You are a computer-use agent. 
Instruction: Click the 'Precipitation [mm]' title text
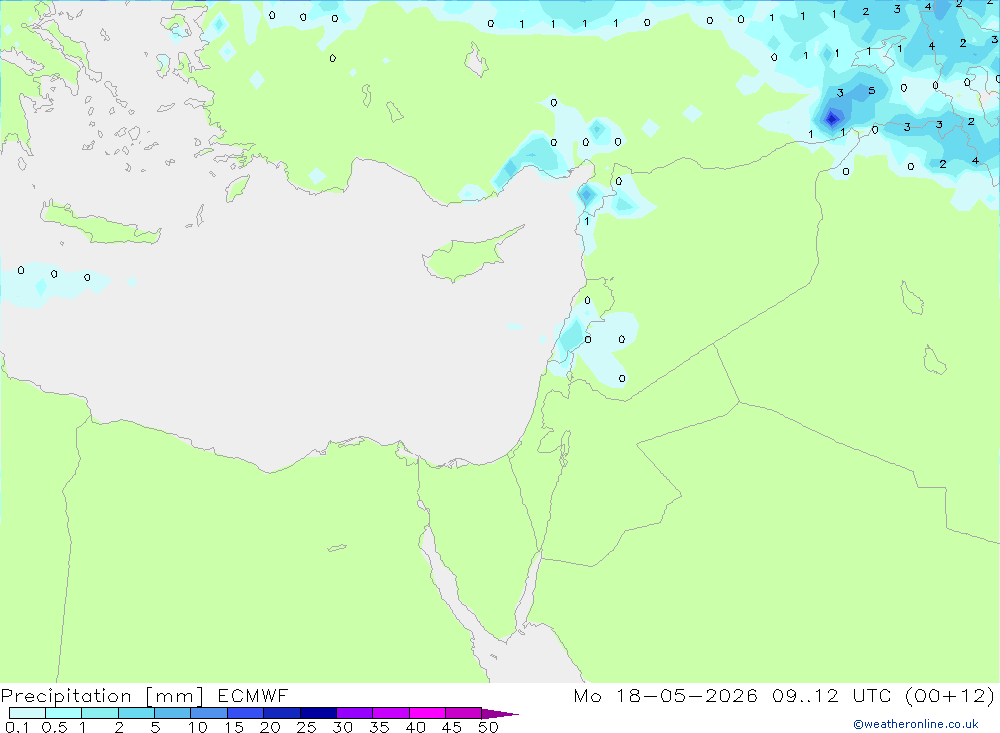[x=102, y=696]
